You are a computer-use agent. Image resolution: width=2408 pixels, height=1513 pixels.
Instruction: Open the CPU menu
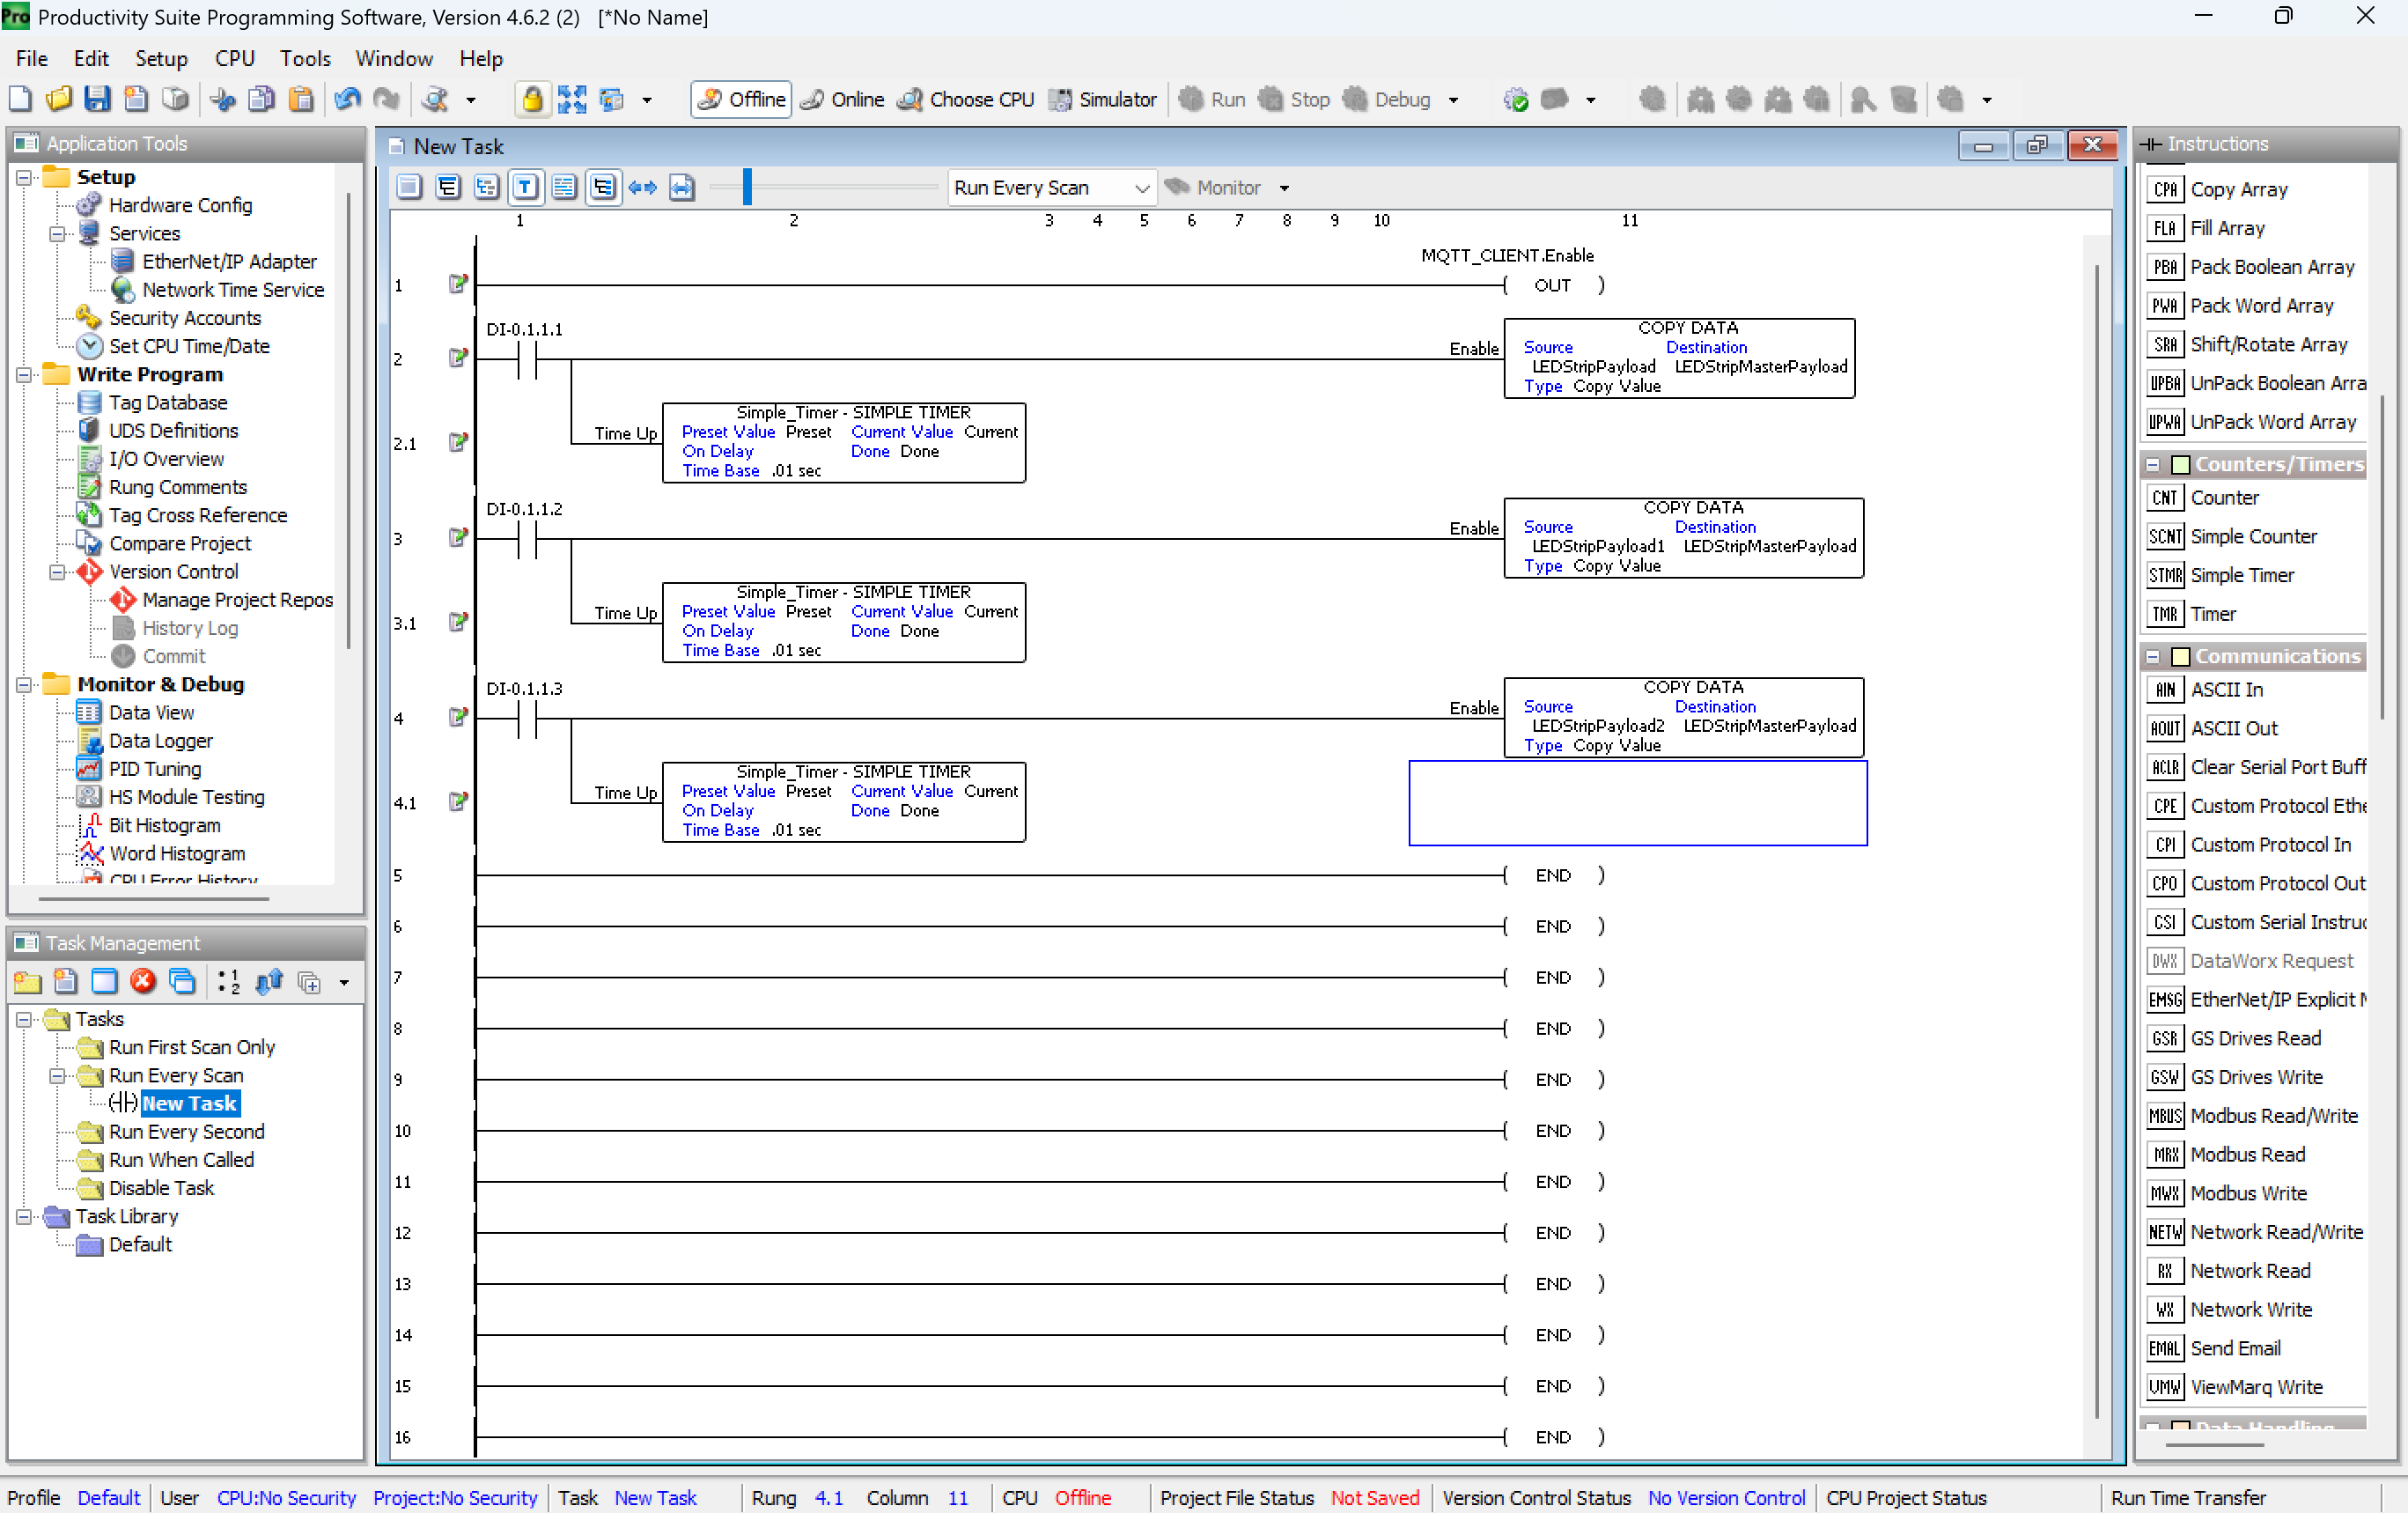[235, 58]
